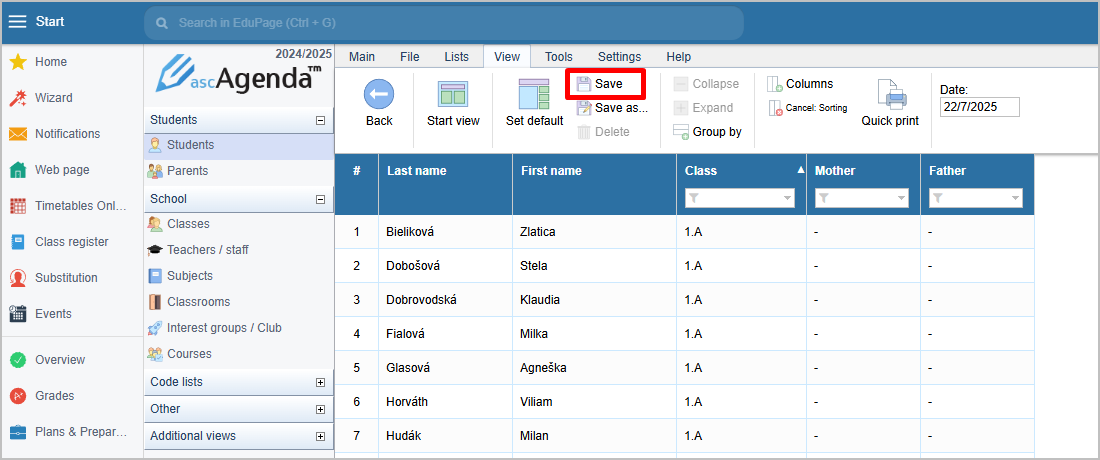The height and width of the screenshot is (460, 1100).
Task: Click the Group by button
Action: click(707, 132)
